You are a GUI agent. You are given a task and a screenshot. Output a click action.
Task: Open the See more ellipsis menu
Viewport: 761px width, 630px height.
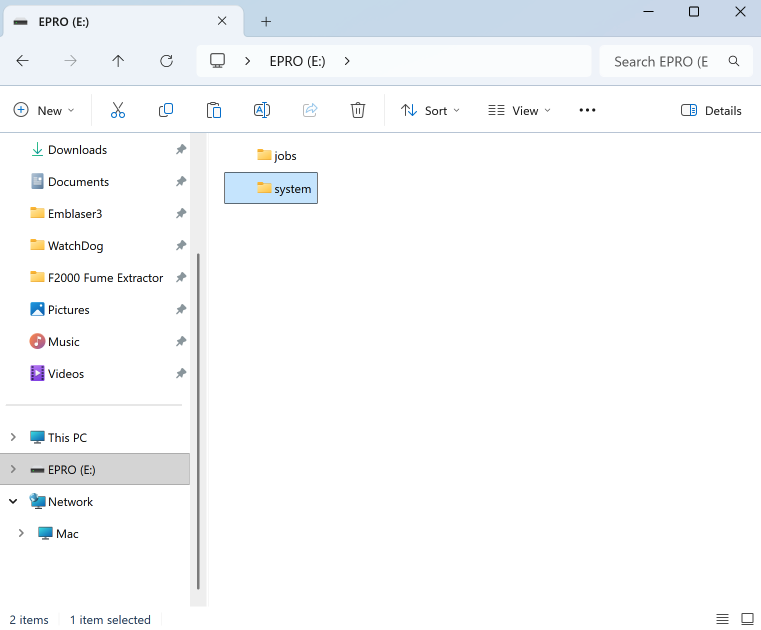coord(587,111)
